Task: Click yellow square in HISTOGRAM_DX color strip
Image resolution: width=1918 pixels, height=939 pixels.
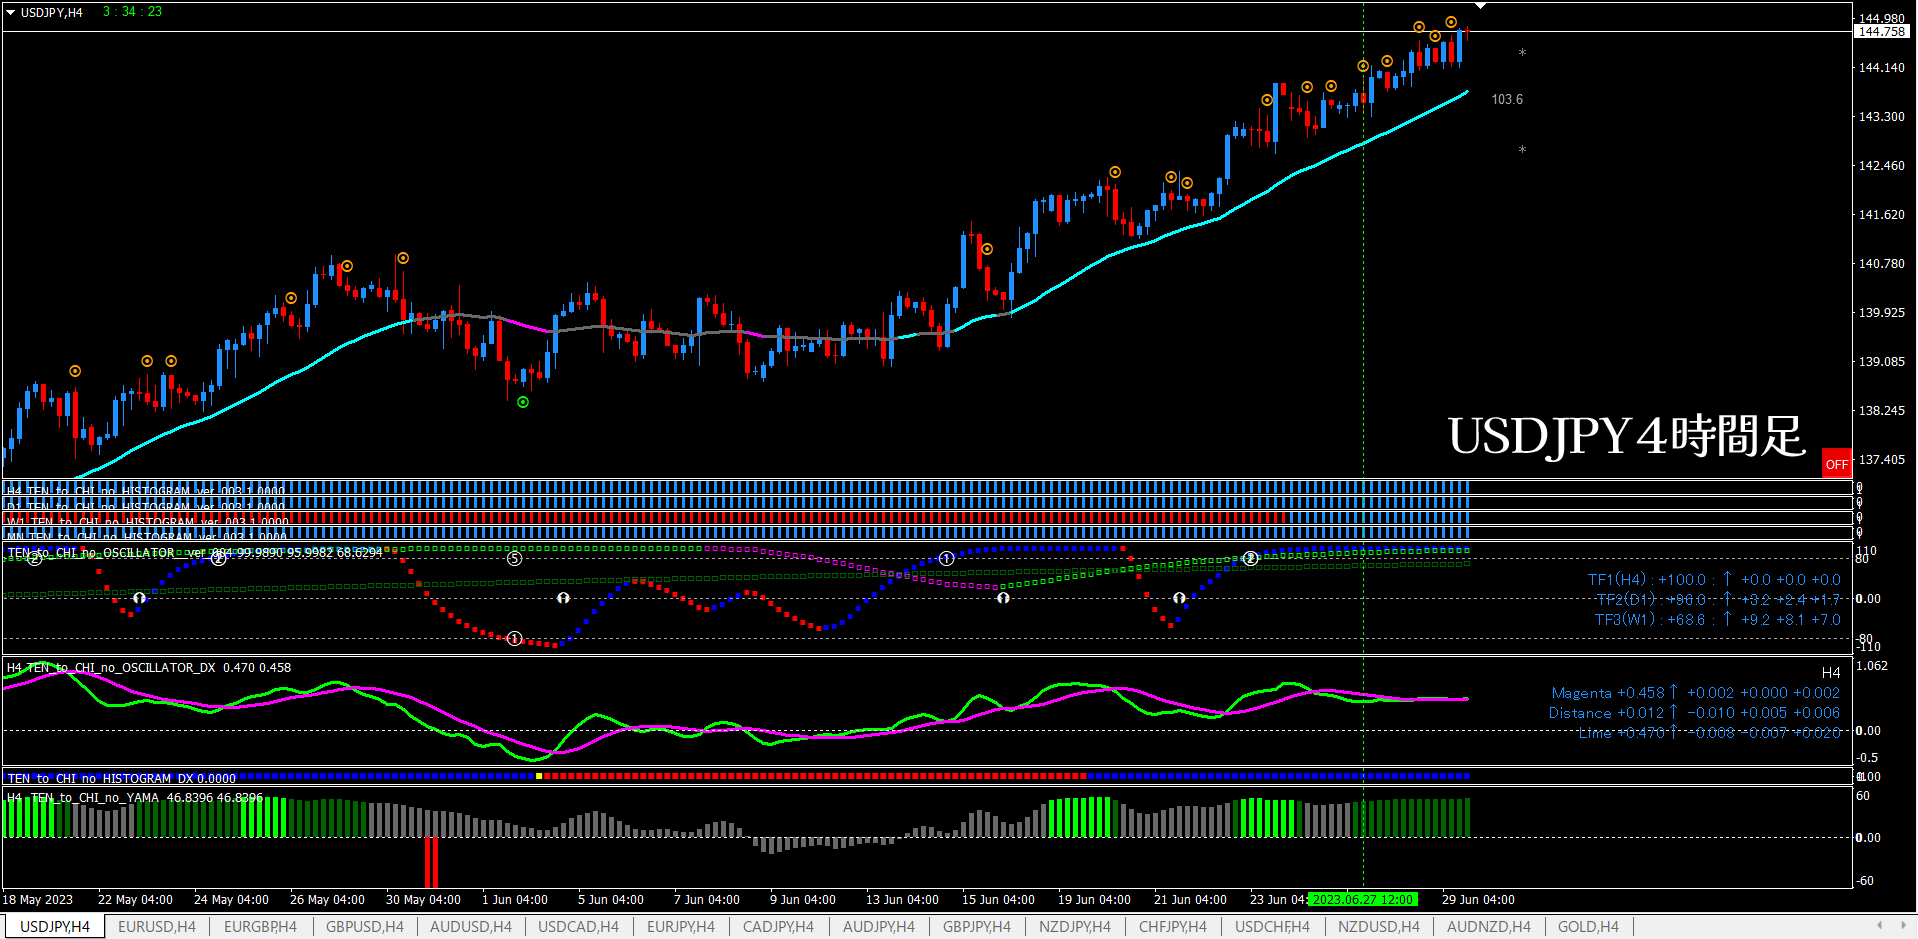Action: (x=539, y=776)
